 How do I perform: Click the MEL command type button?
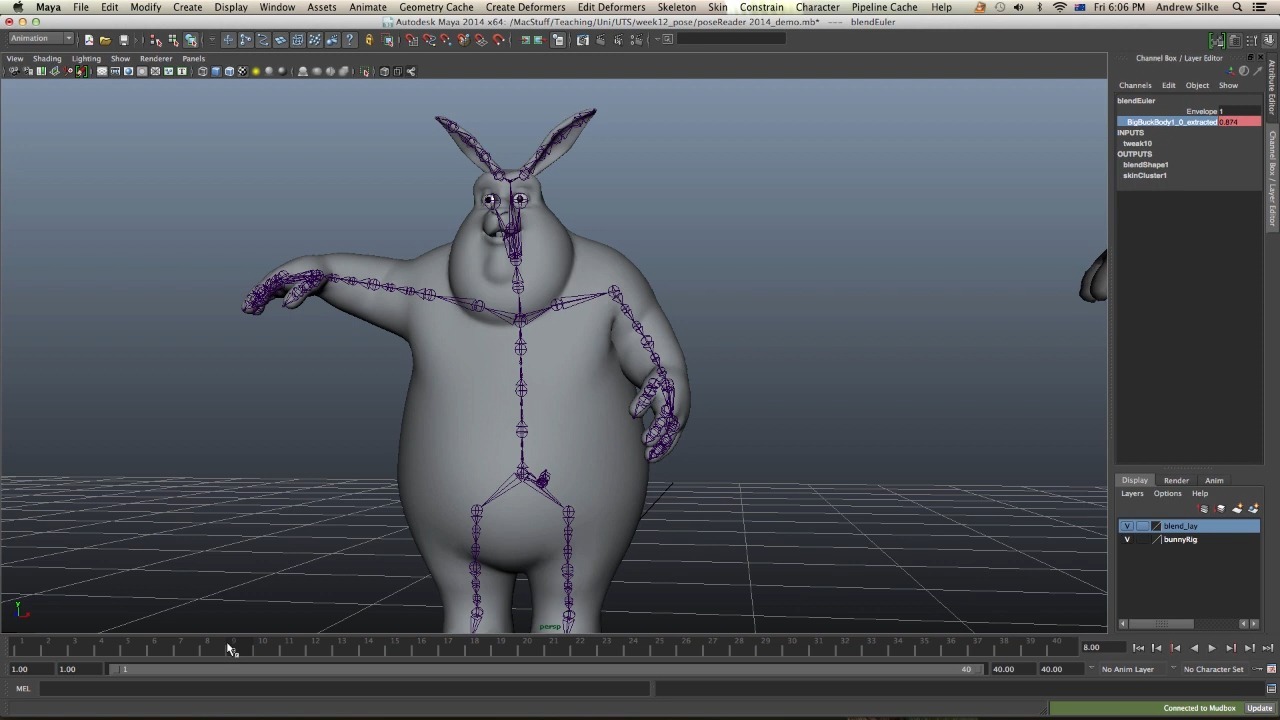[23, 688]
